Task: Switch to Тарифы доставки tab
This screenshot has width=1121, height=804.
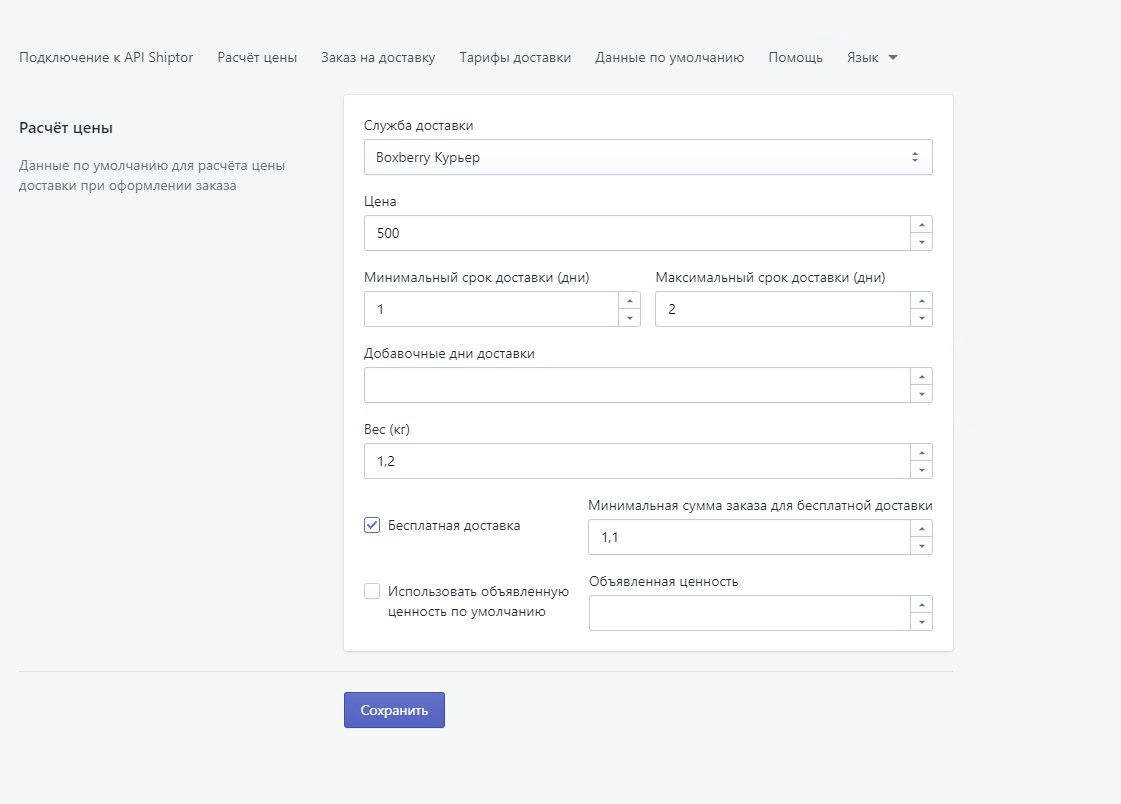Action: click(515, 58)
